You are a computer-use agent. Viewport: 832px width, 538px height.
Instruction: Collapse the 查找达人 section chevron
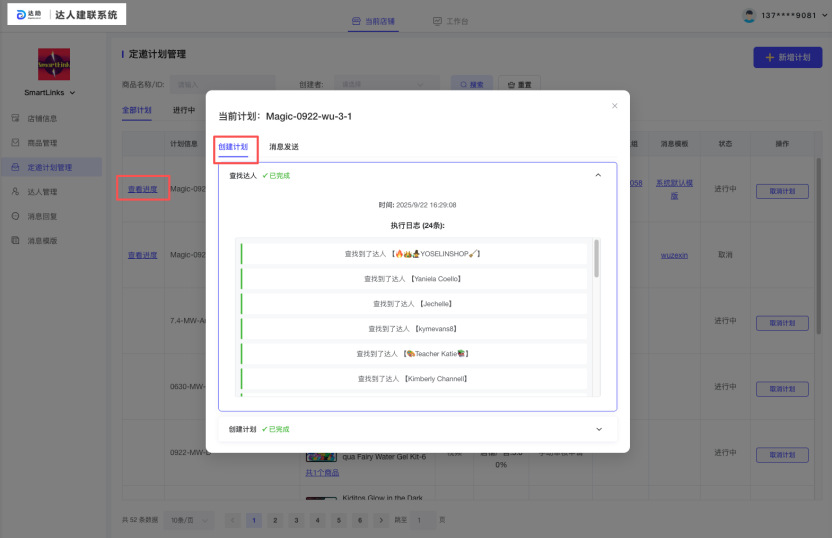tap(598, 175)
